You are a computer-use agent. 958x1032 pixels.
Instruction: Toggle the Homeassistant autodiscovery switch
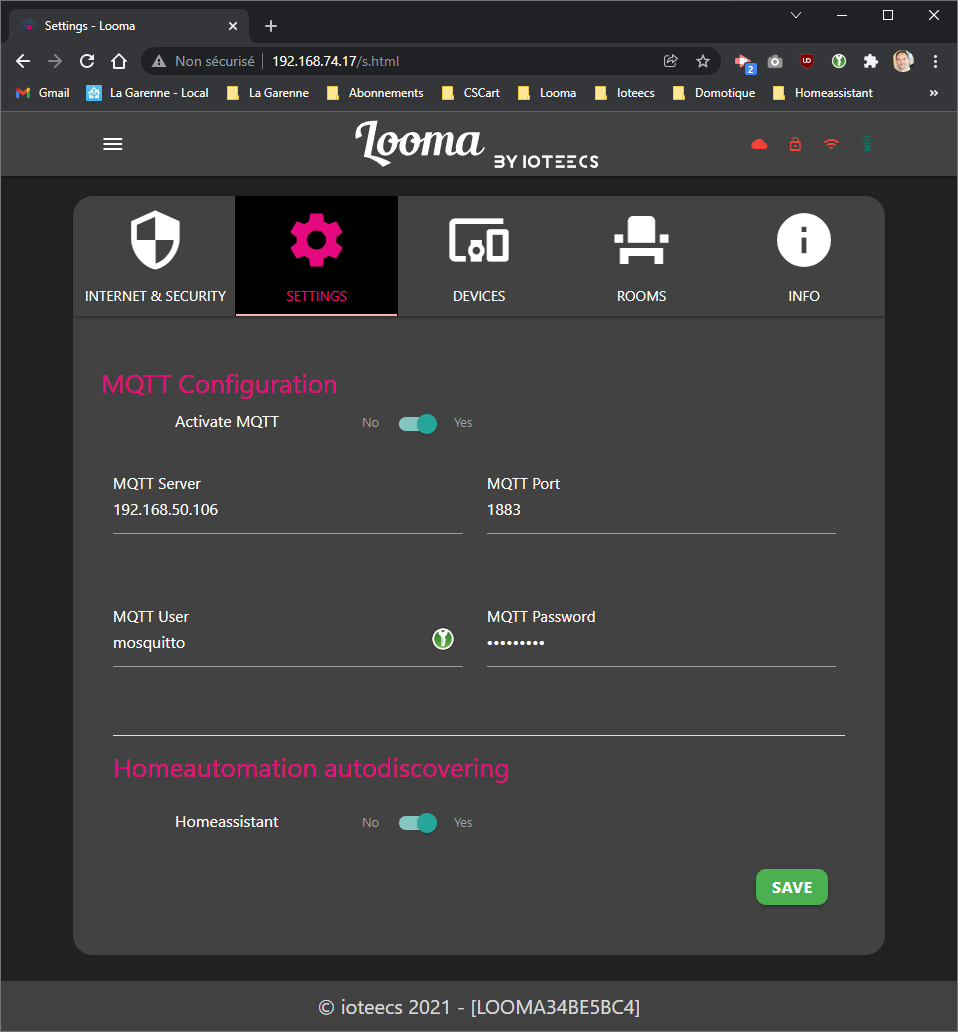point(418,823)
